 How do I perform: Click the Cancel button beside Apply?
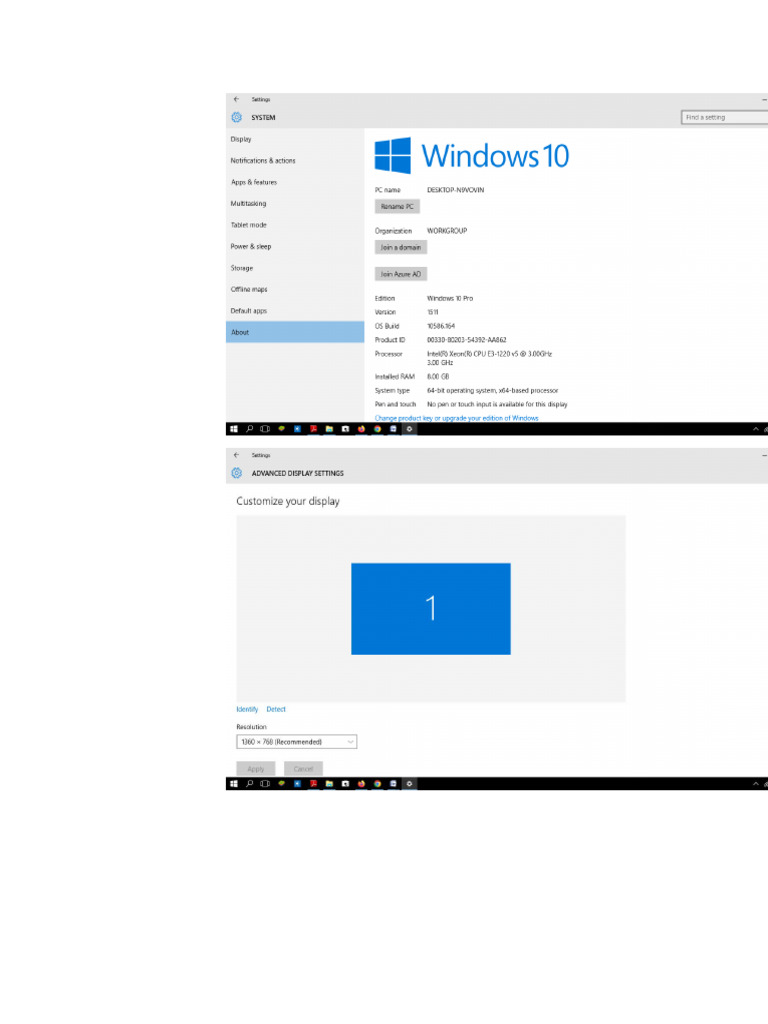303,769
